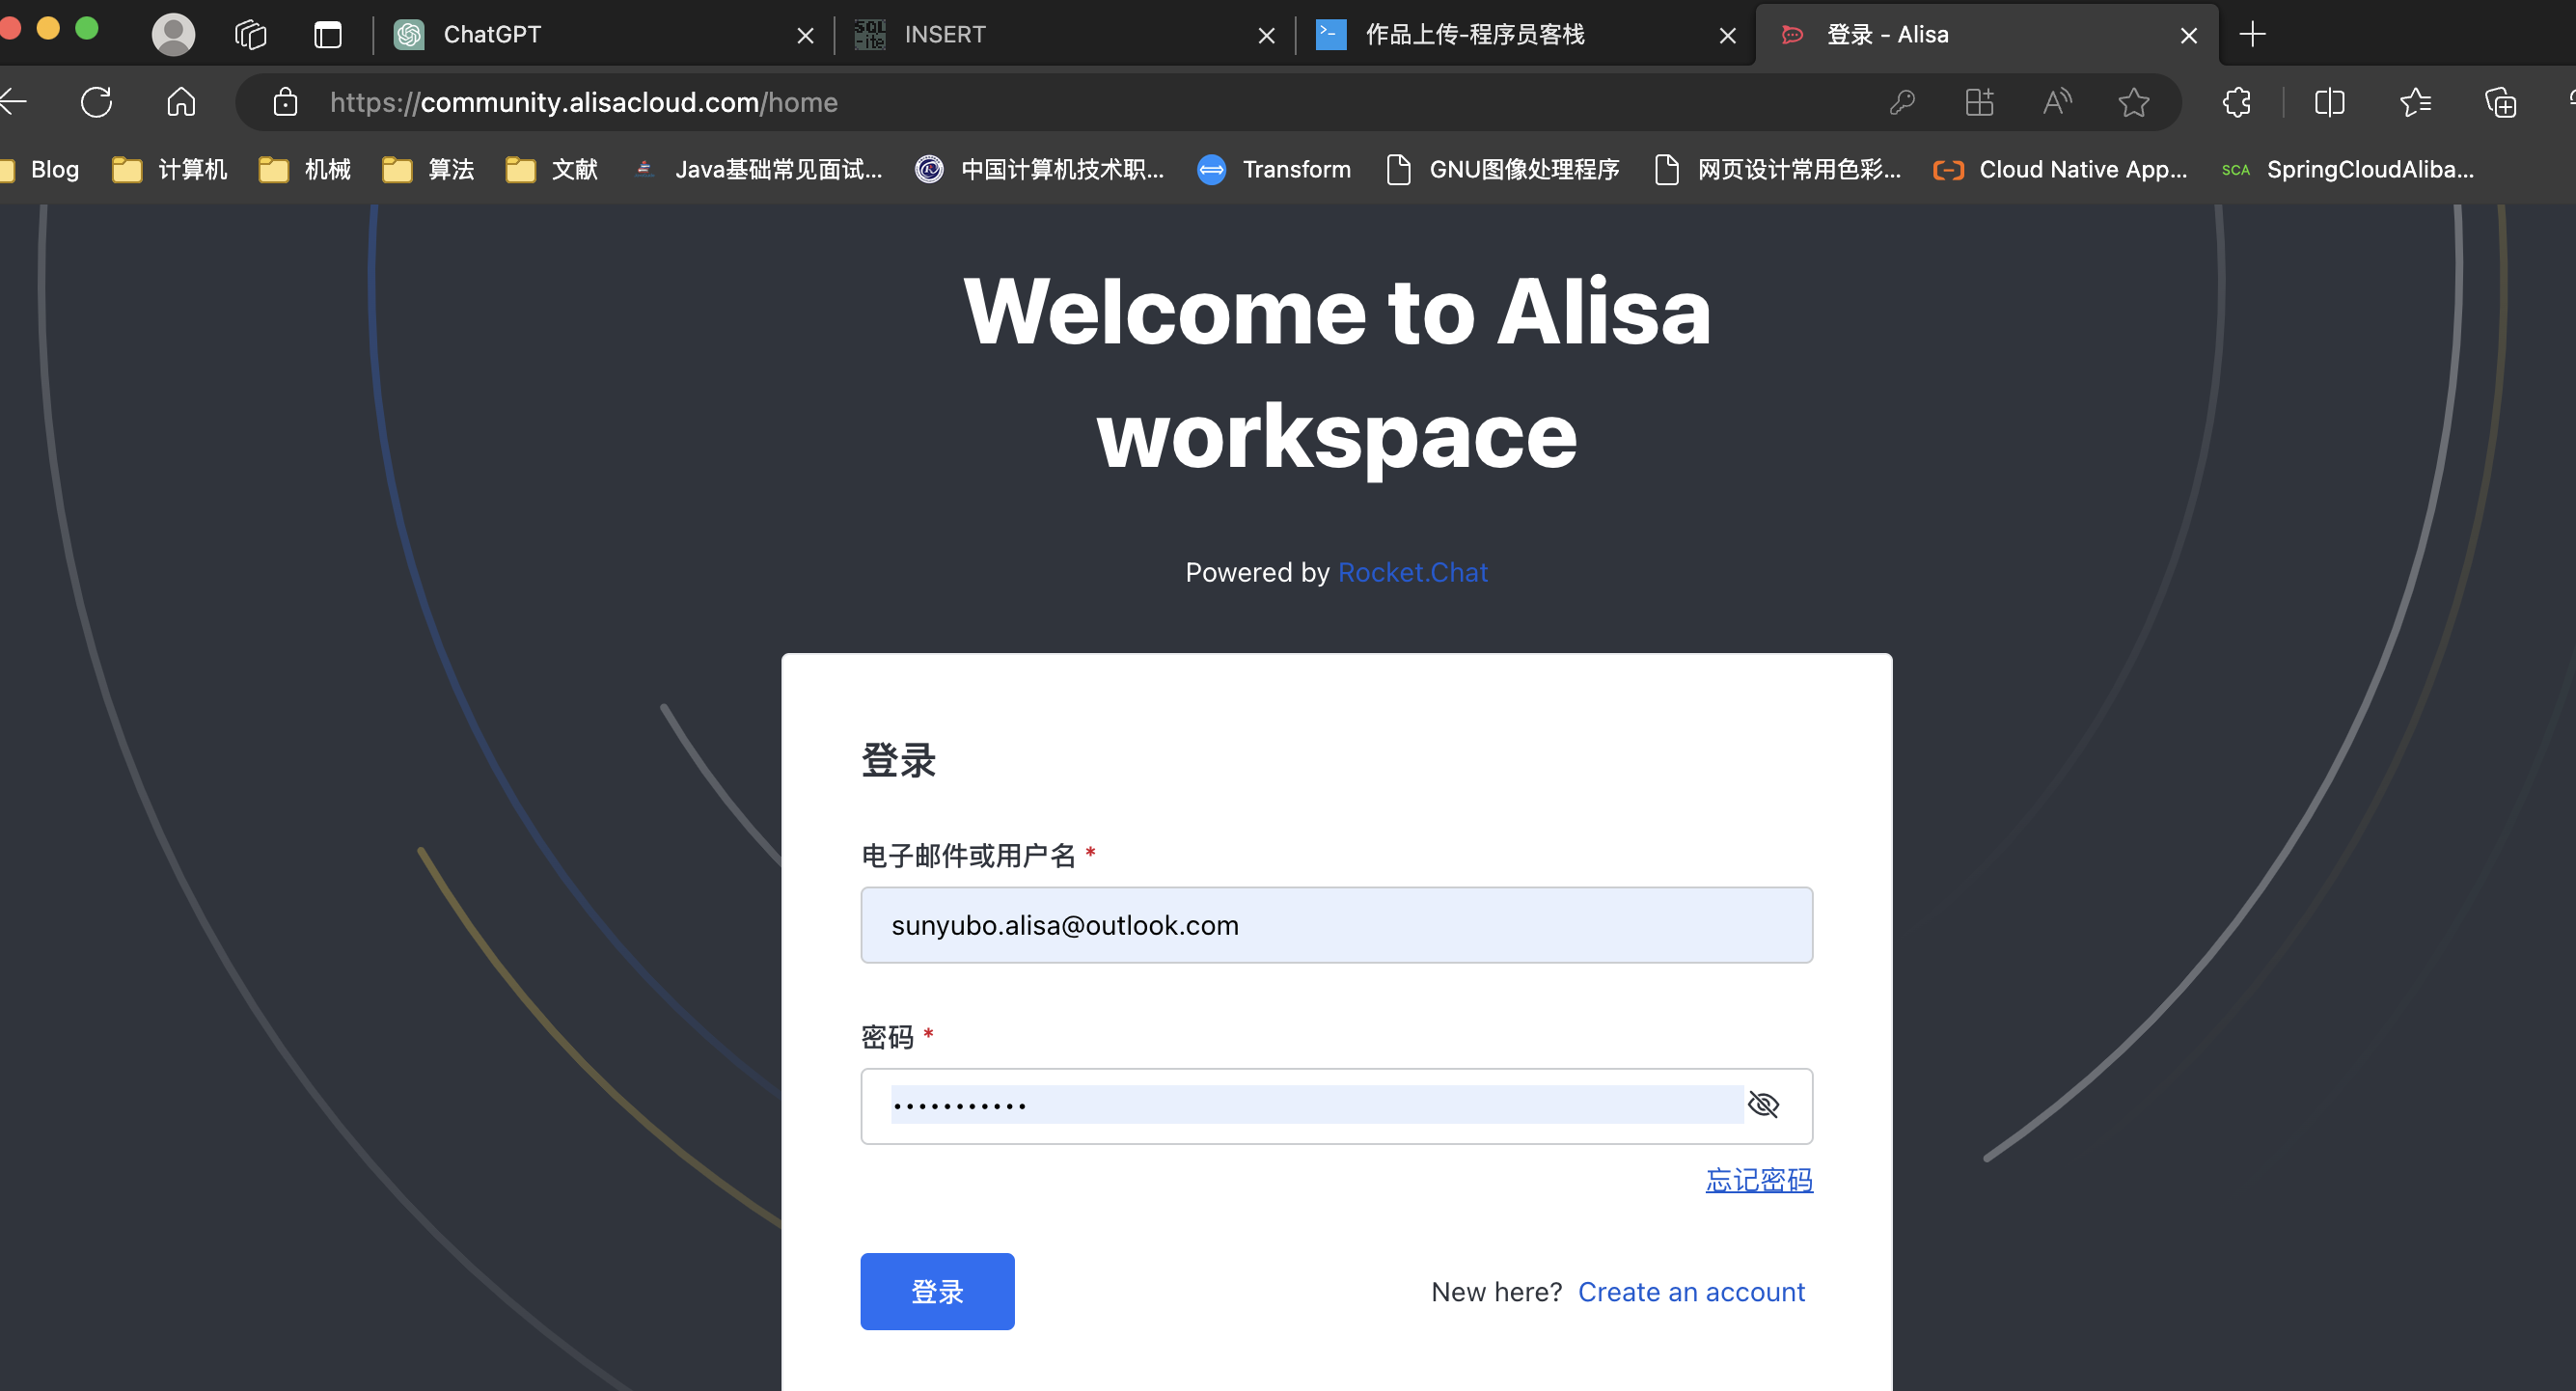Open the Blog bookmark folder
2576x1391 pixels.
(40, 170)
